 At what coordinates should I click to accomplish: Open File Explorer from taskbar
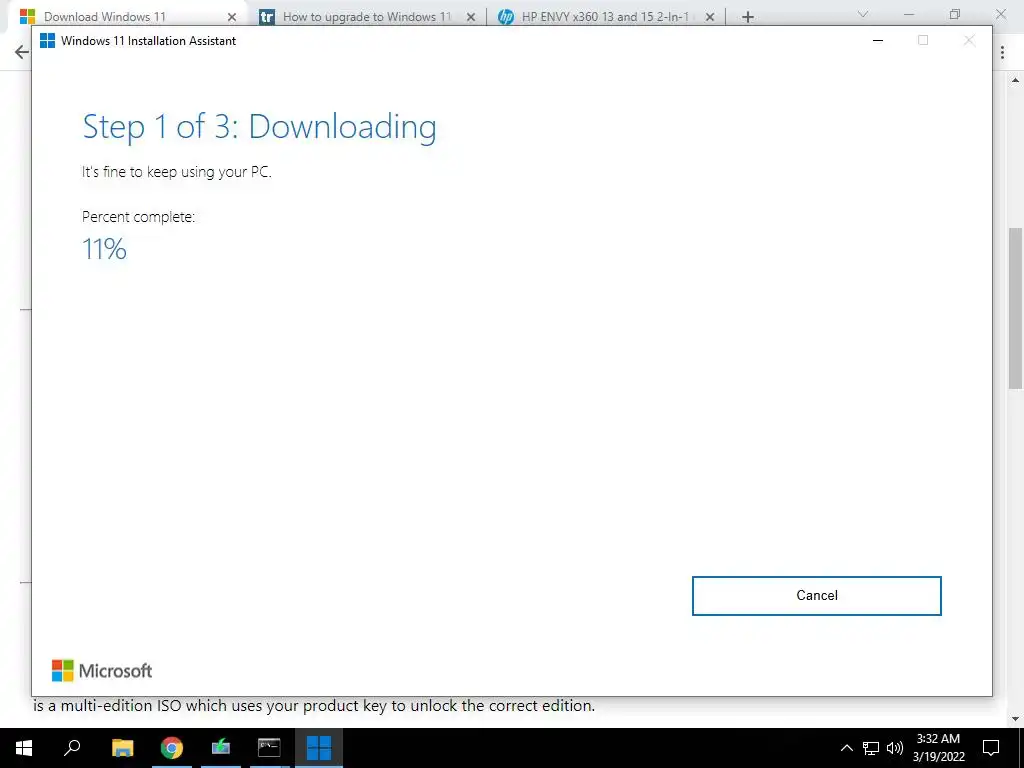click(x=122, y=748)
